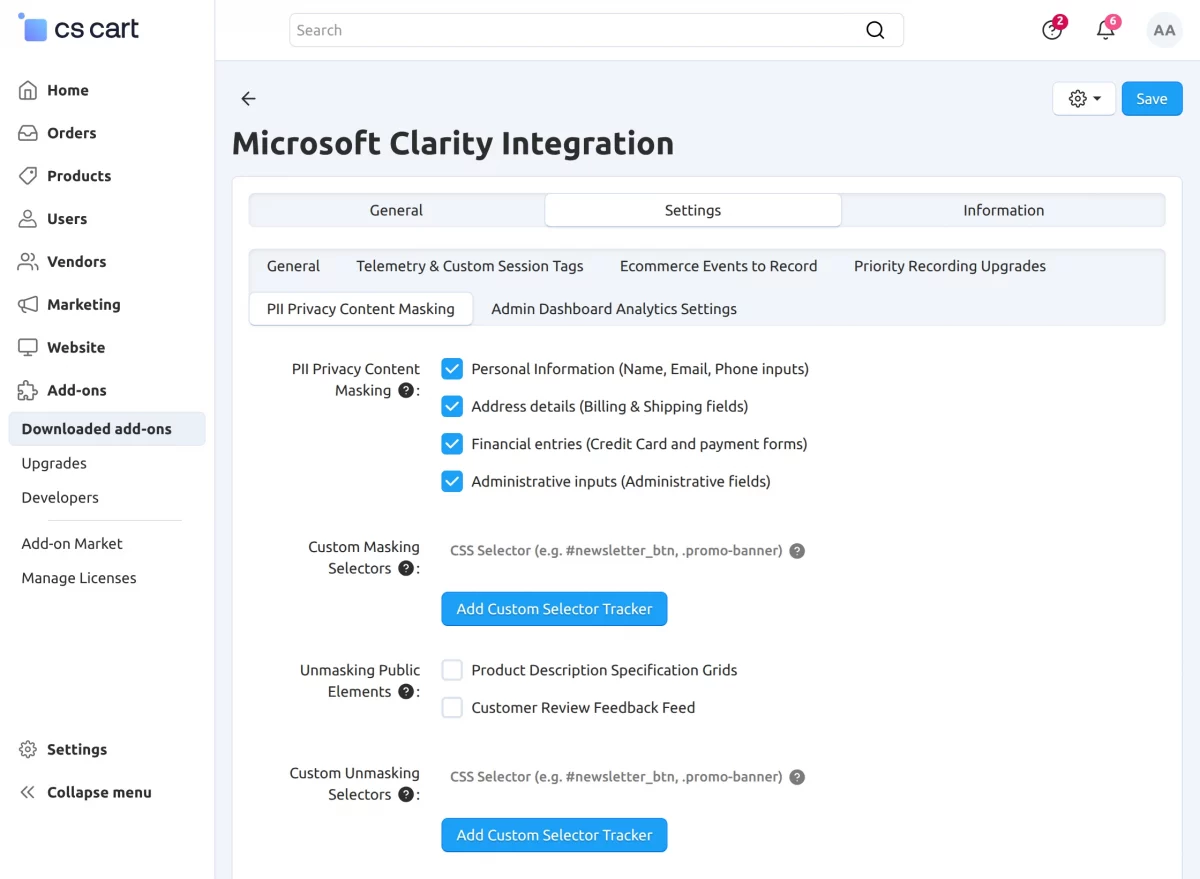The width and height of the screenshot is (1200, 879).
Task: Open Telemetry & Custom Session Tags tab
Action: point(470,266)
